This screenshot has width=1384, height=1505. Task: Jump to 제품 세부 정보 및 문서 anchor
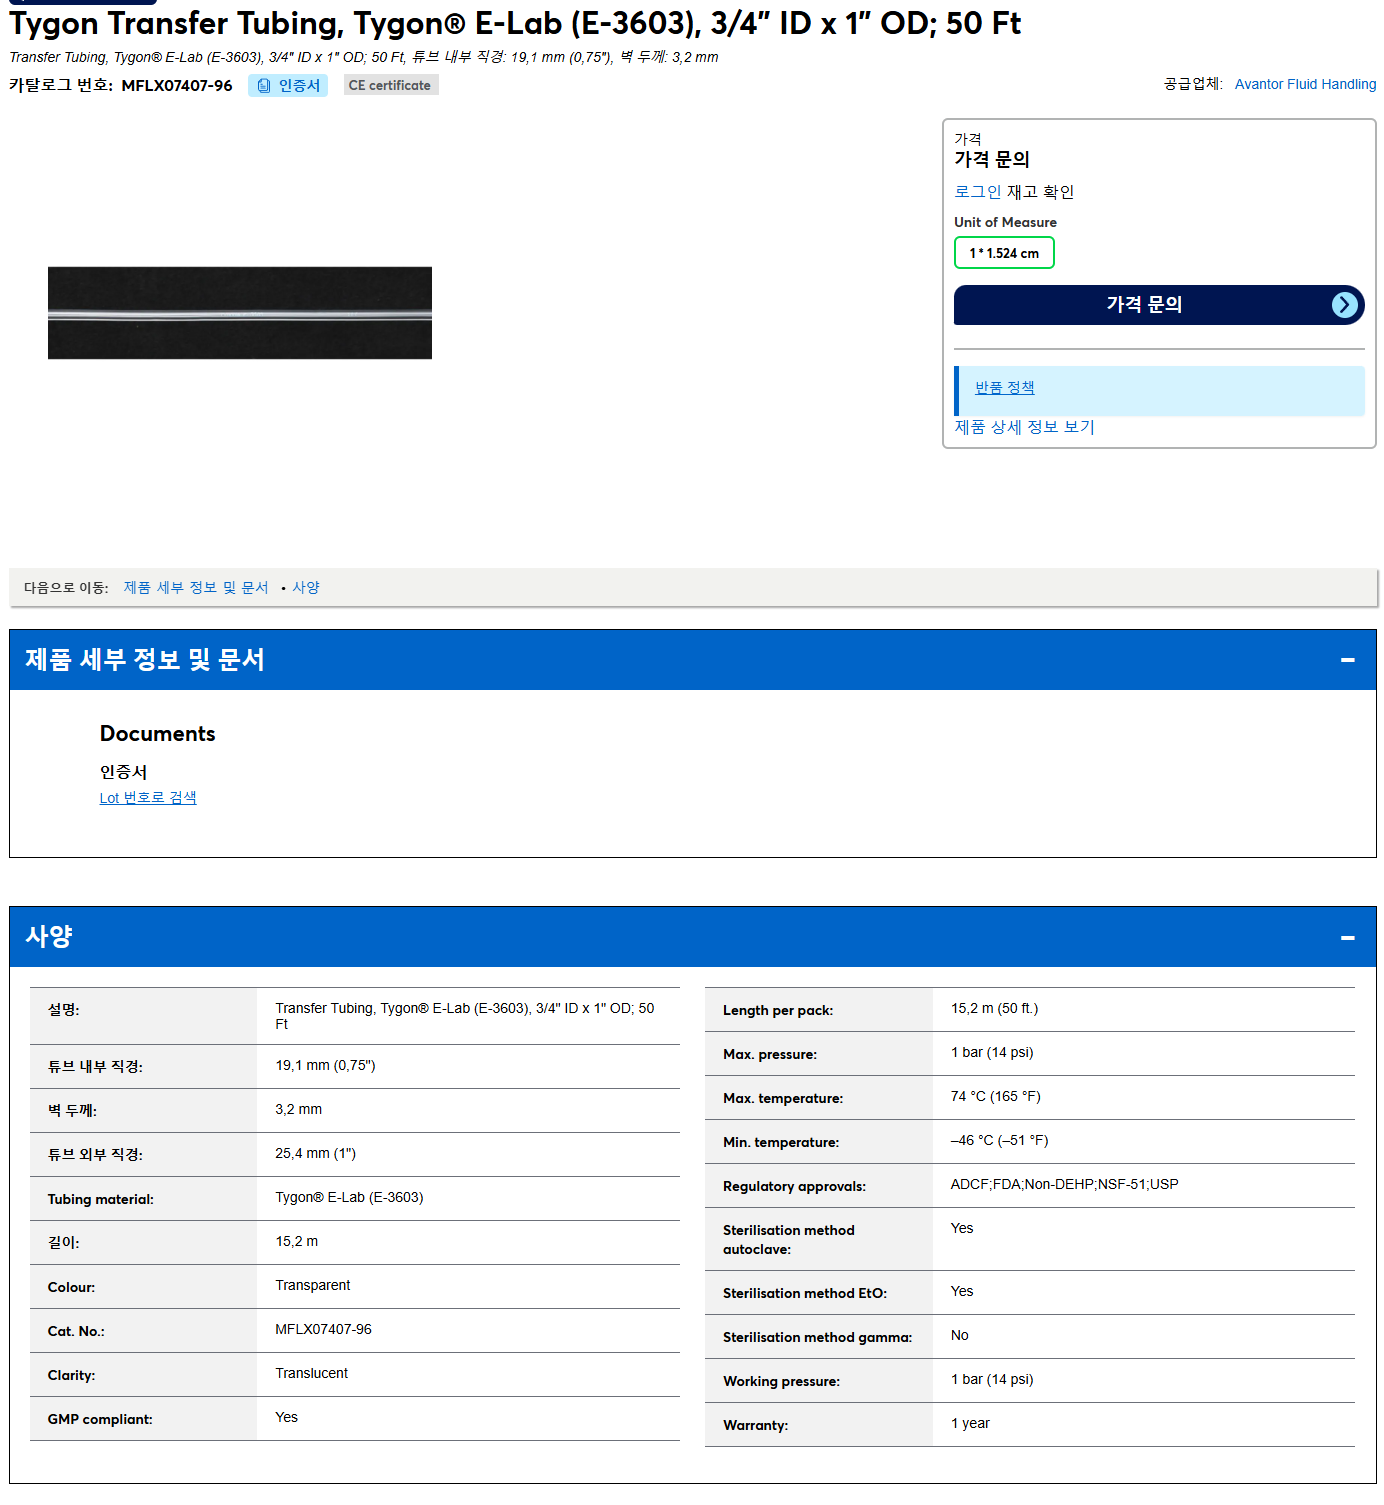click(196, 588)
